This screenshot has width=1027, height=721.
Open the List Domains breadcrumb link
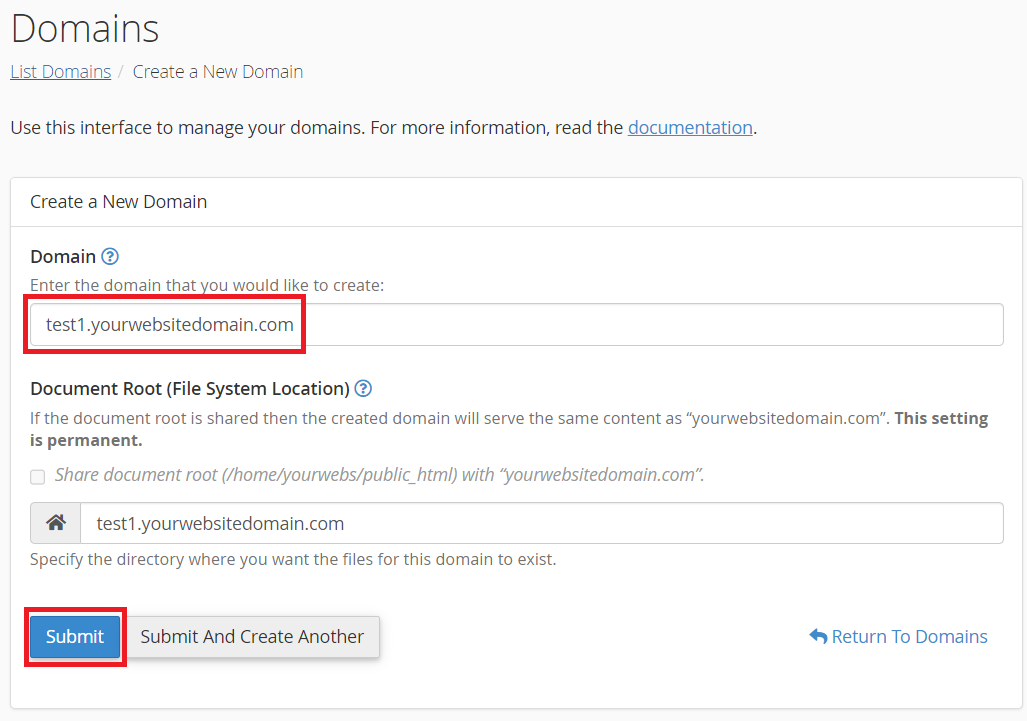pyautogui.click(x=60, y=72)
